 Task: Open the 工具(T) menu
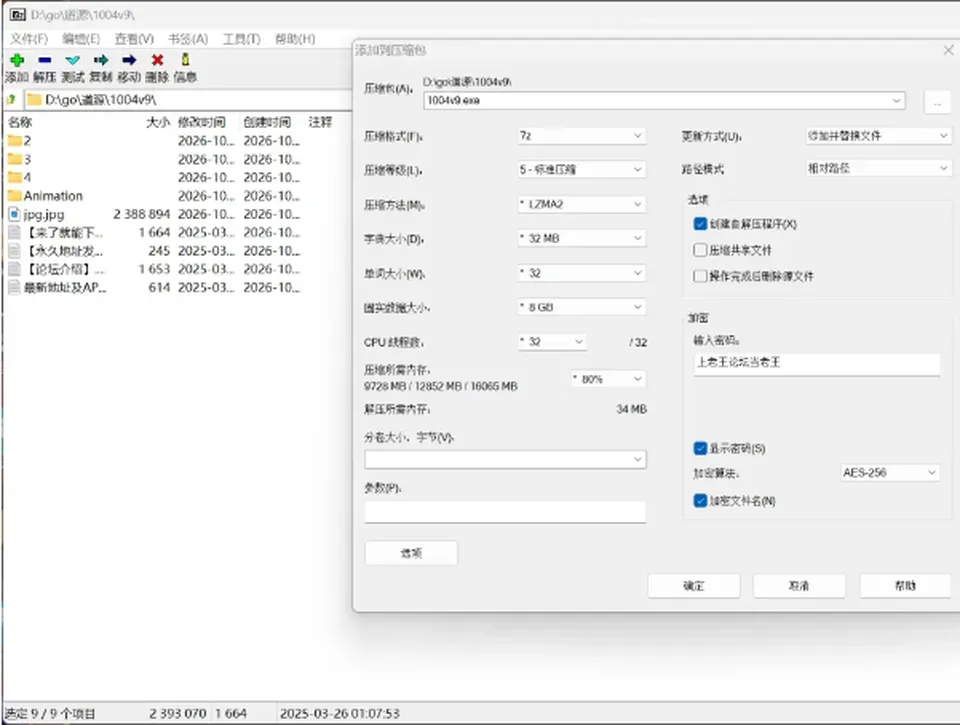coord(241,39)
